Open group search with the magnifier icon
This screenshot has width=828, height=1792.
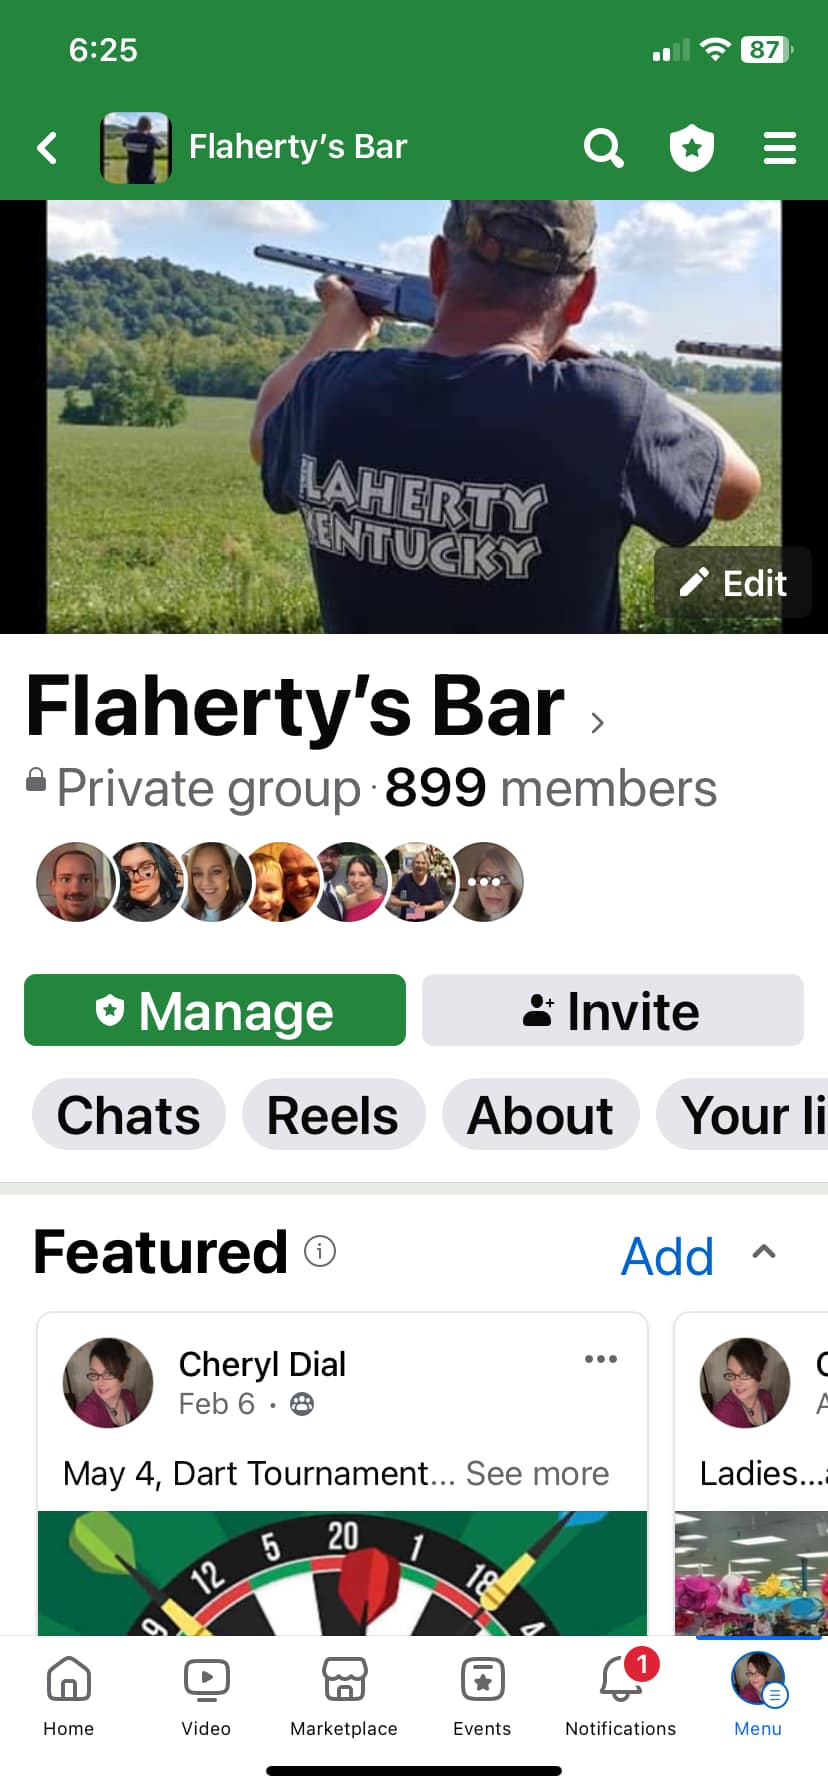pos(604,148)
